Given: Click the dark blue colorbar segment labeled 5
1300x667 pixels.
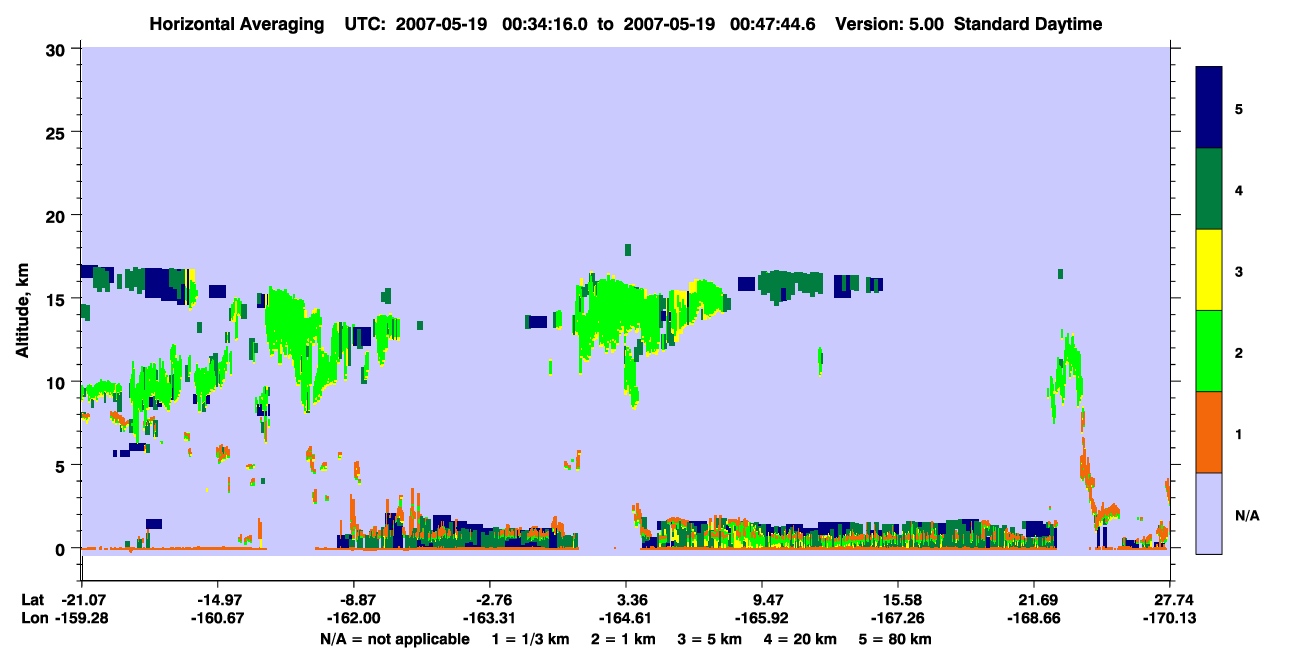Looking at the screenshot, I should pos(1210,108).
